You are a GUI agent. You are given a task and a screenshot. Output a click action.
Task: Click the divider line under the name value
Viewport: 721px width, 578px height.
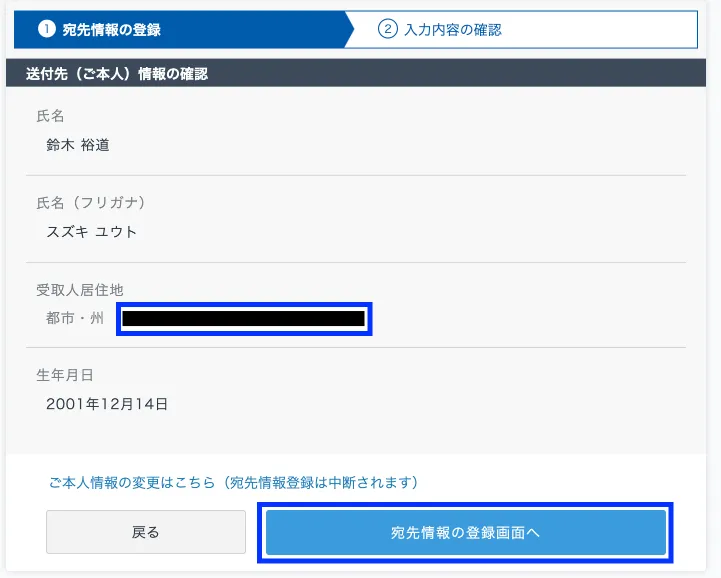pos(360,175)
